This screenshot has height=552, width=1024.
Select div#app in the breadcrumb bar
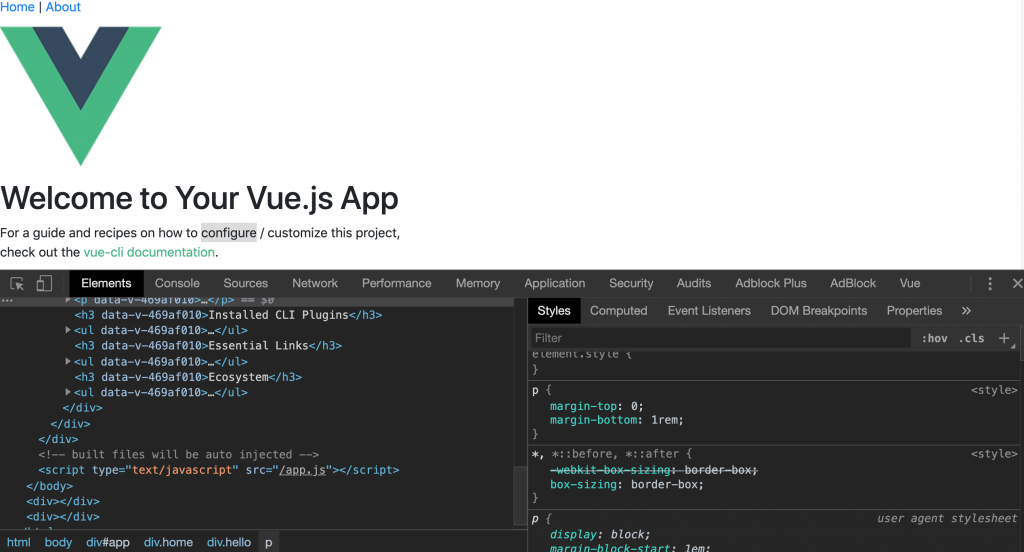pos(108,542)
